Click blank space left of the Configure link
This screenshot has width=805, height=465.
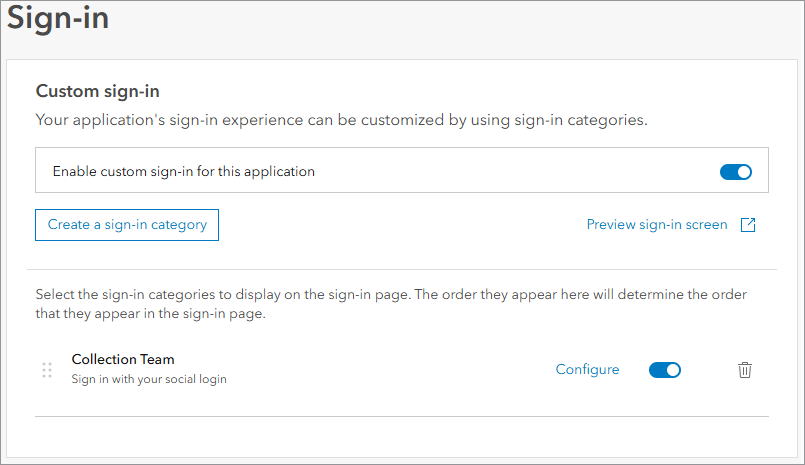coord(400,370)
